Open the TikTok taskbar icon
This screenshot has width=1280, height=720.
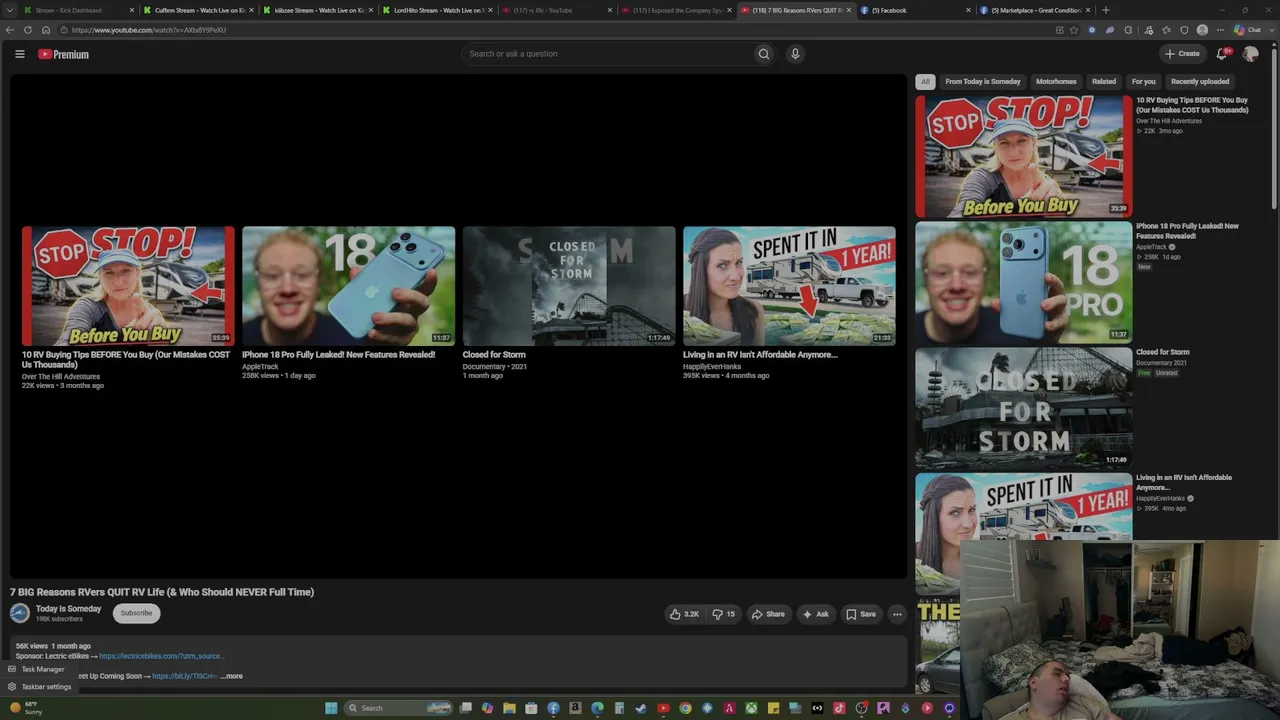click(x=839, y=708)
